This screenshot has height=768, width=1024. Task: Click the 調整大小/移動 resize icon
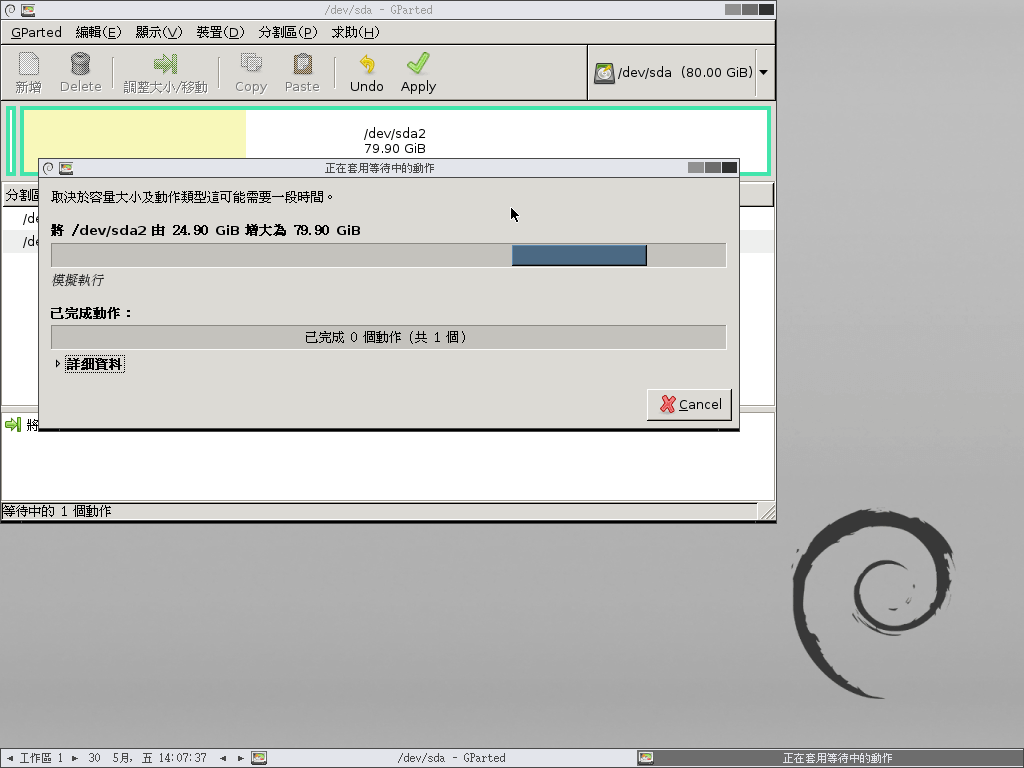tap(165, 65)
